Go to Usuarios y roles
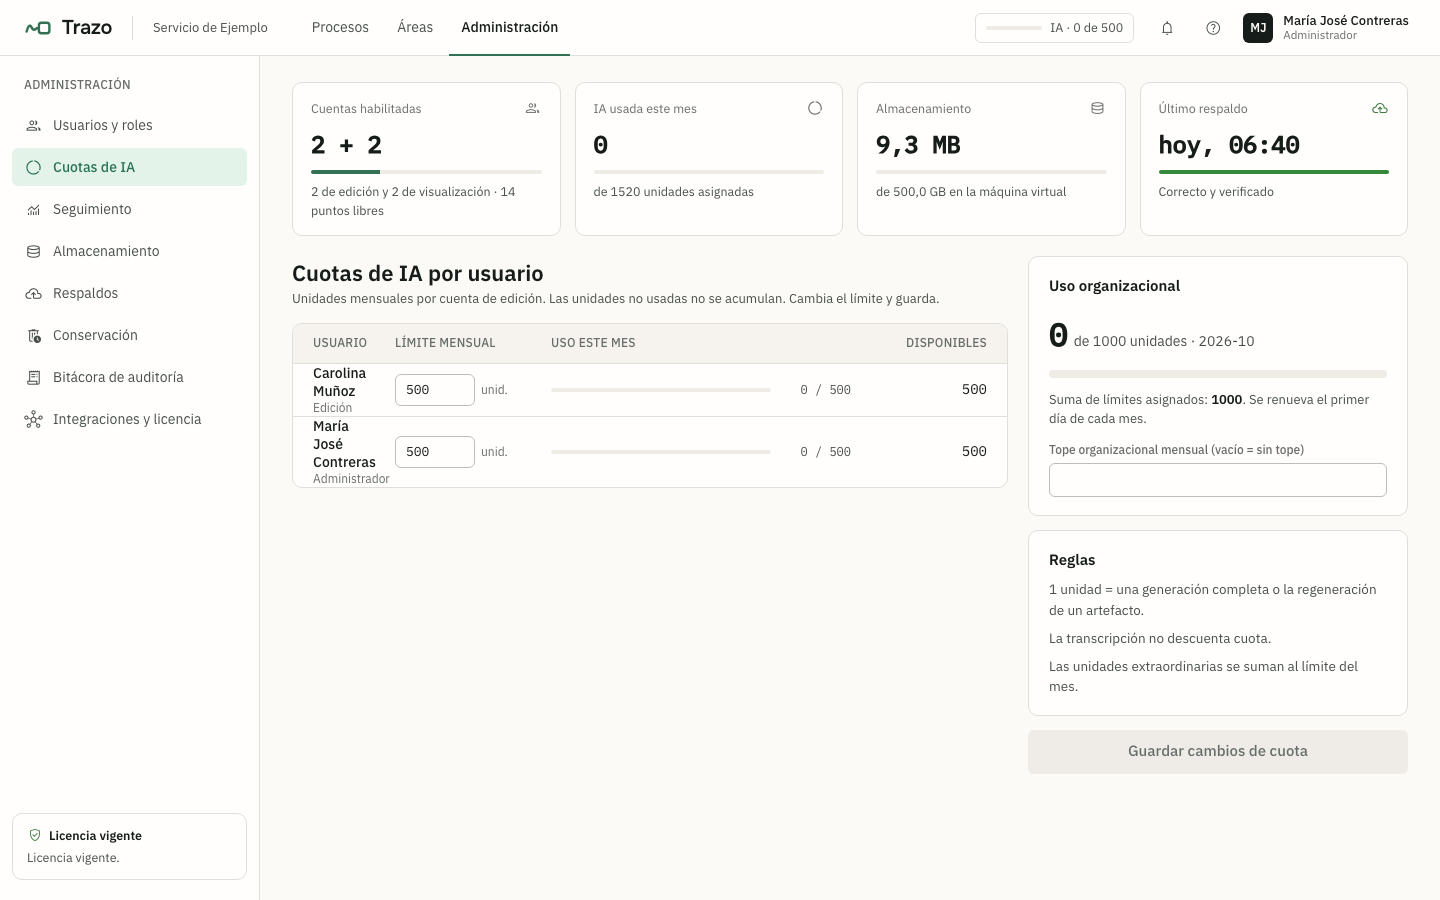The image size is (1440, 900). [129, 125]
